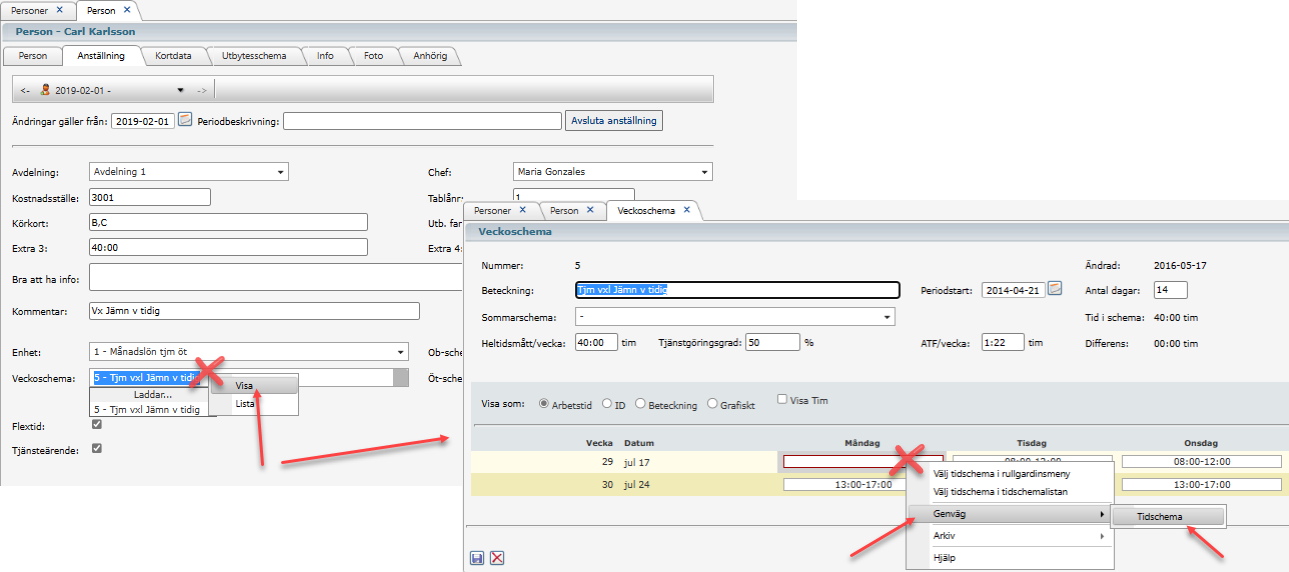
Task: Close the Person tab in back window
Action: [x=126, y=10]
